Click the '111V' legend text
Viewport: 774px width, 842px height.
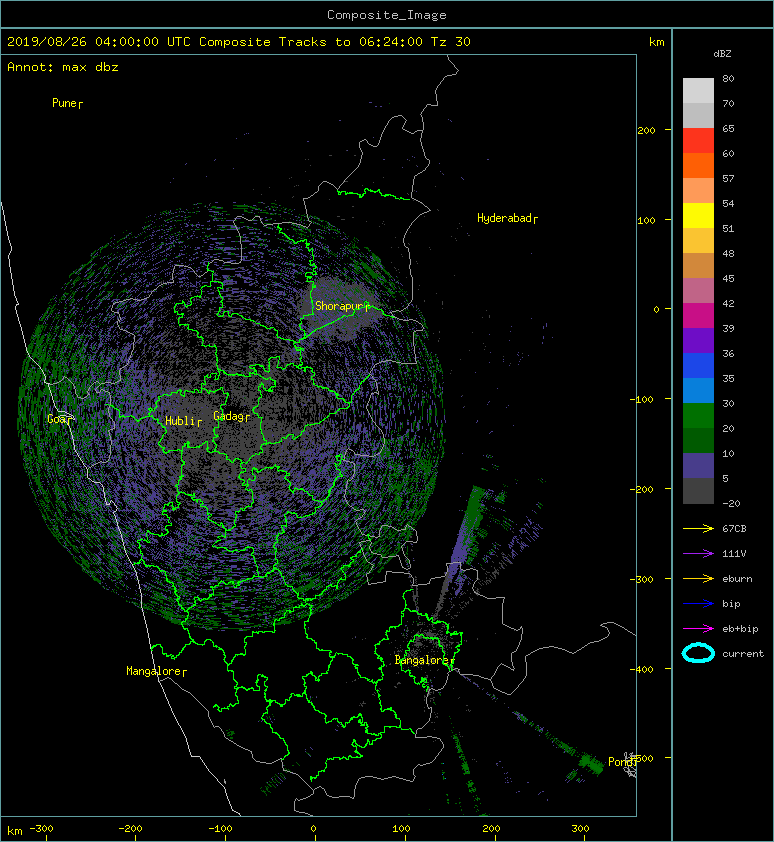click(x=734, y=554)
